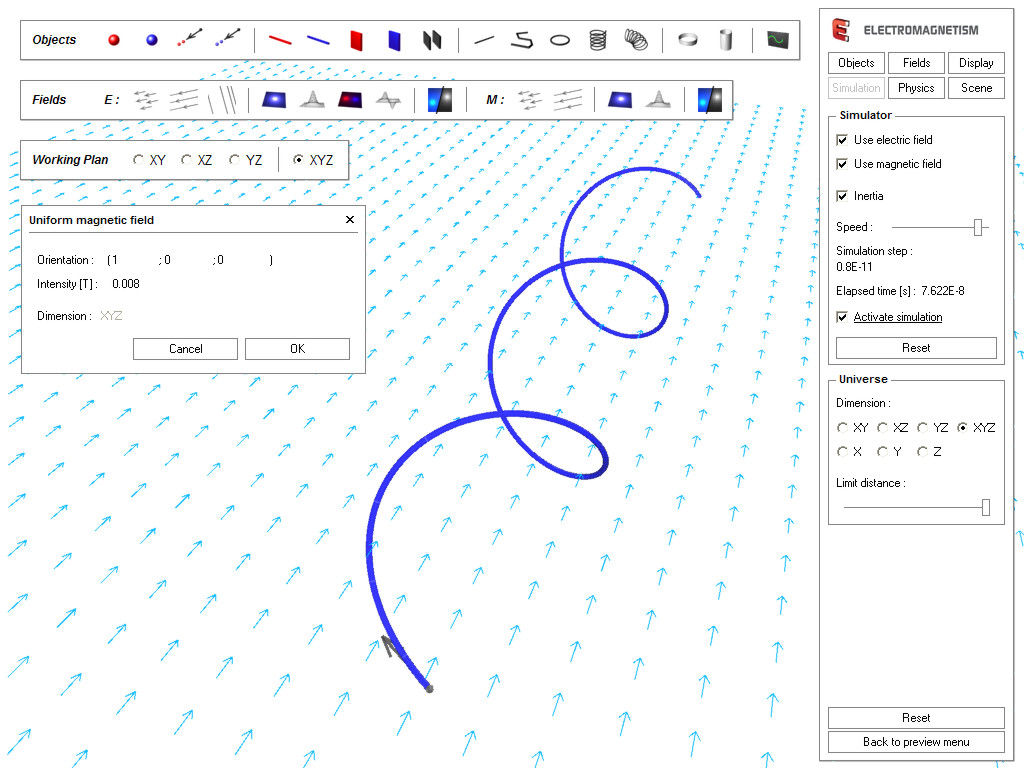The height and width of the screenshot is (768, 1024).
Task: Add the oscilloscope object from the toolbar
Action: [777, 40]
